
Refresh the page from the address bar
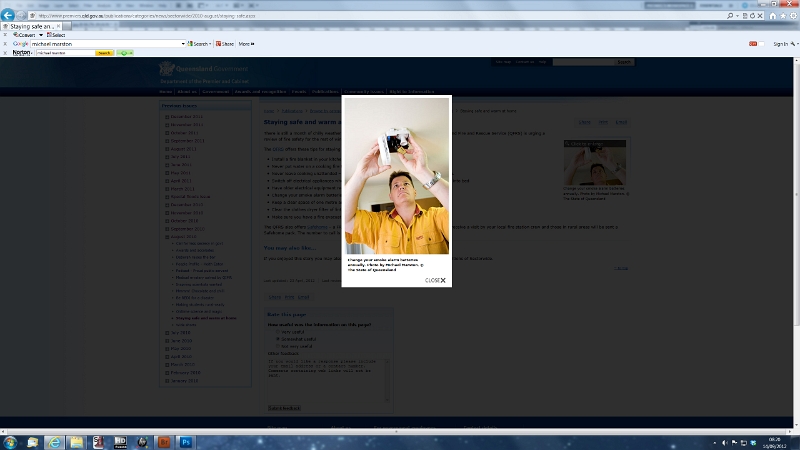tap(752, 16)
